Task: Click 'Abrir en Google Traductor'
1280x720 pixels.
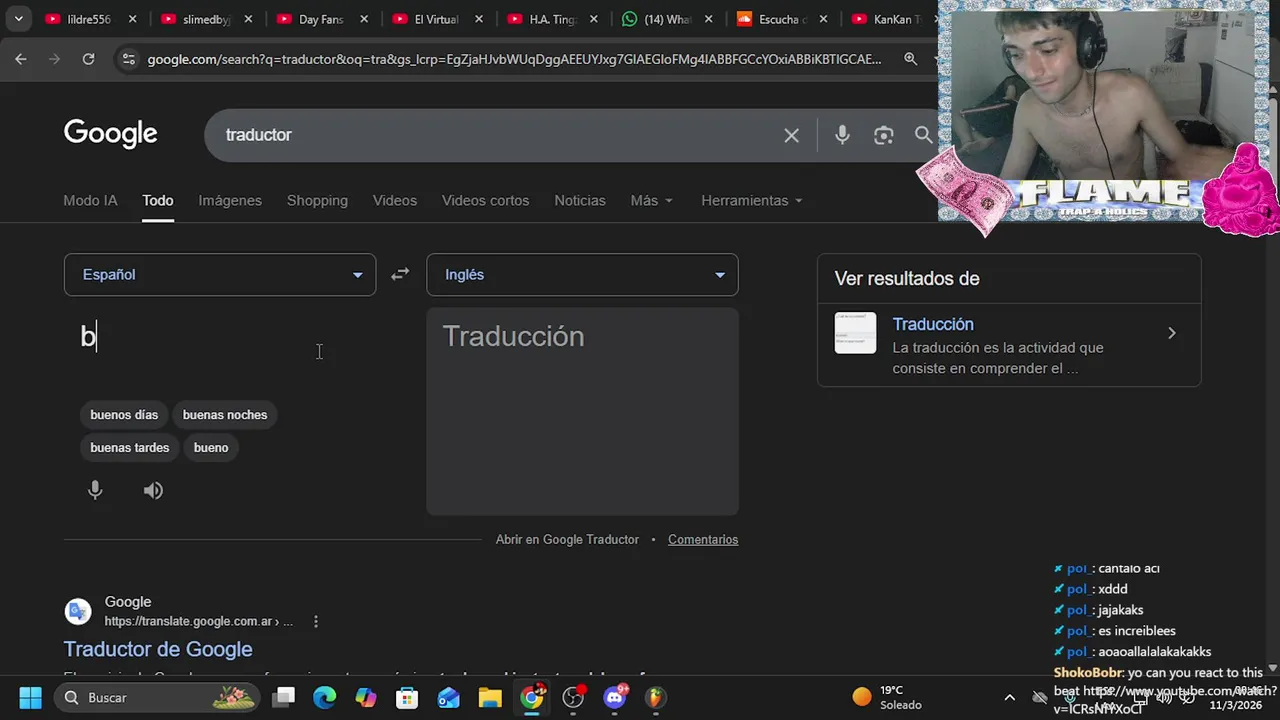Action: click(567, 539)
